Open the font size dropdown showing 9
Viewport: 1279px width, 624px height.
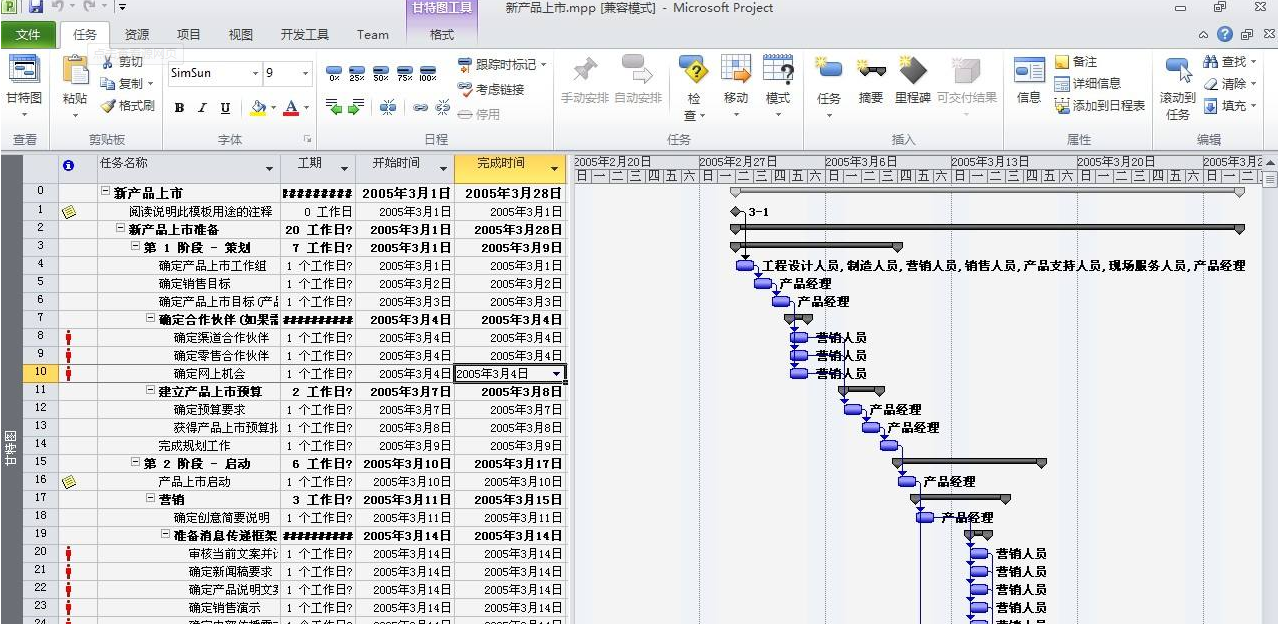click(x=304, y=74)
